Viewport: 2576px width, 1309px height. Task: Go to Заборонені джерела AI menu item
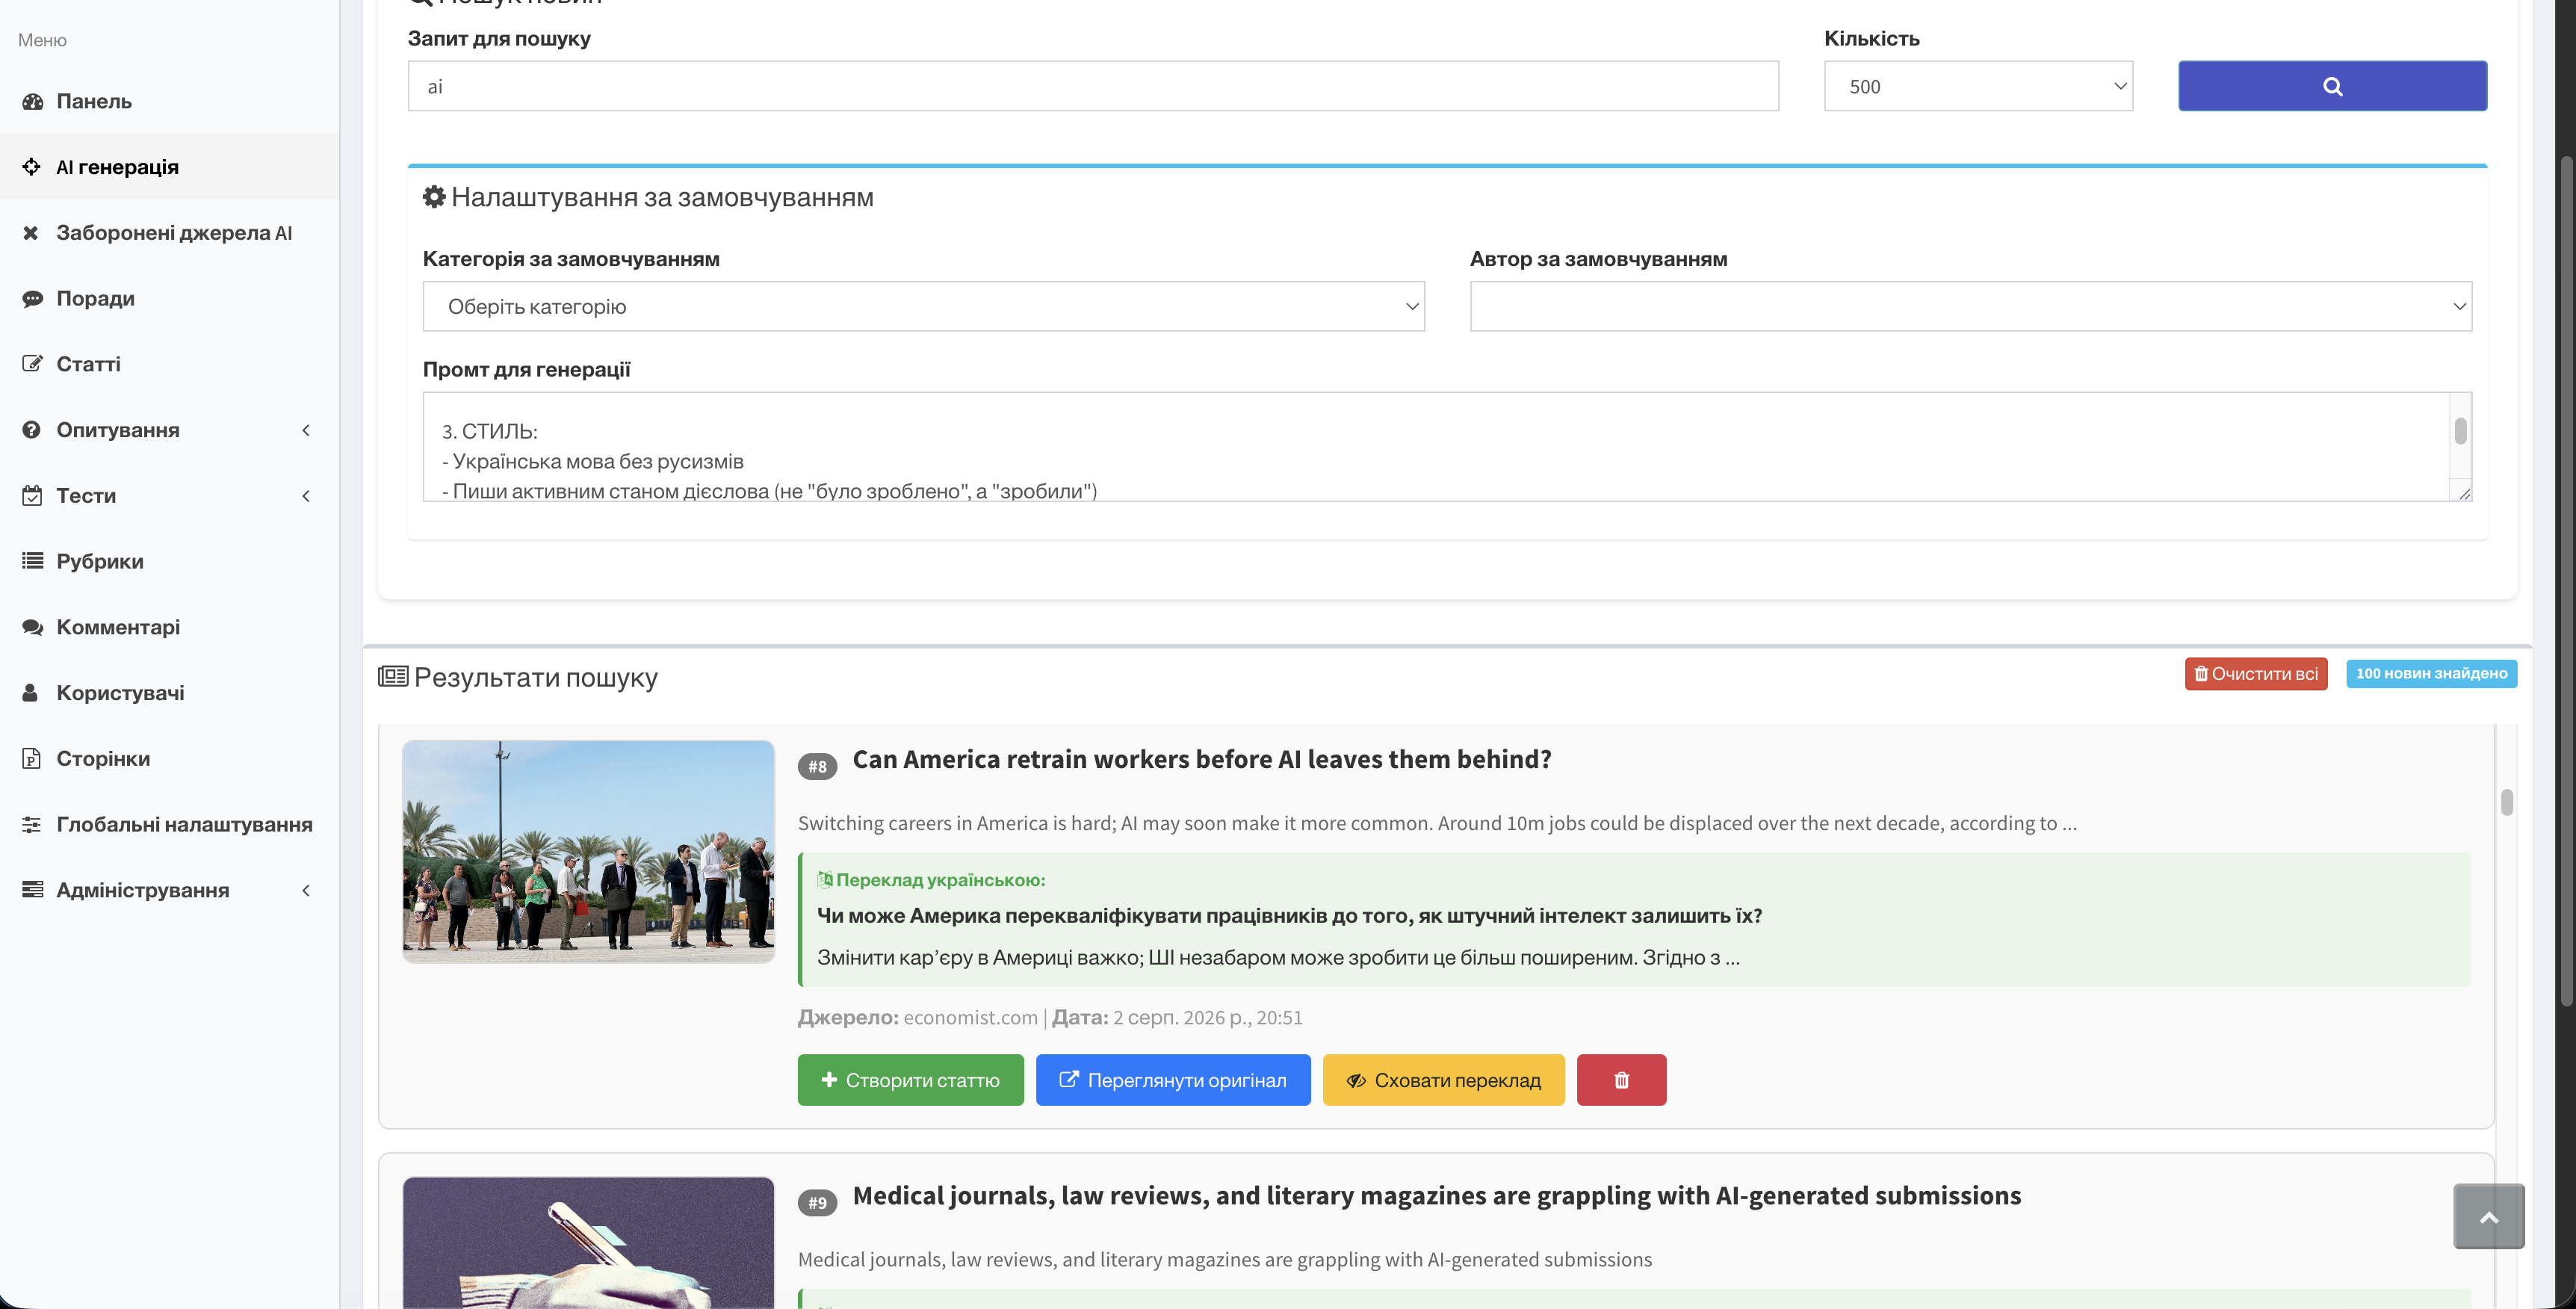(x=170, y=233)
